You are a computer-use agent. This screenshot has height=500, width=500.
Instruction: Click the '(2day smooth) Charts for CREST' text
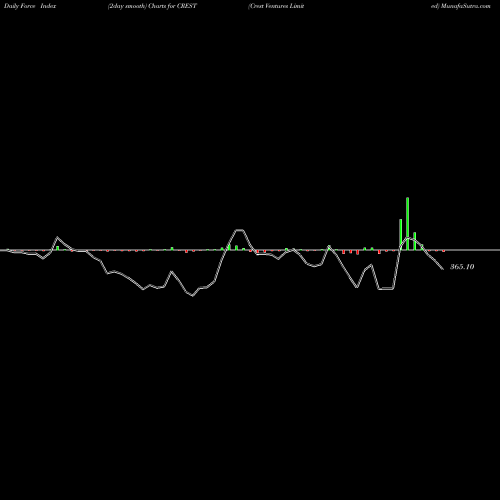(x=152, y=6)
